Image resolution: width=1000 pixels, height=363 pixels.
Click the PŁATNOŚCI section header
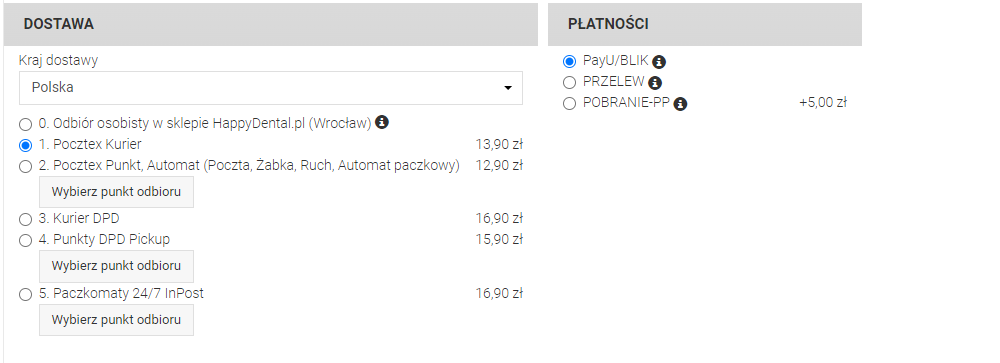click(705, 24)
